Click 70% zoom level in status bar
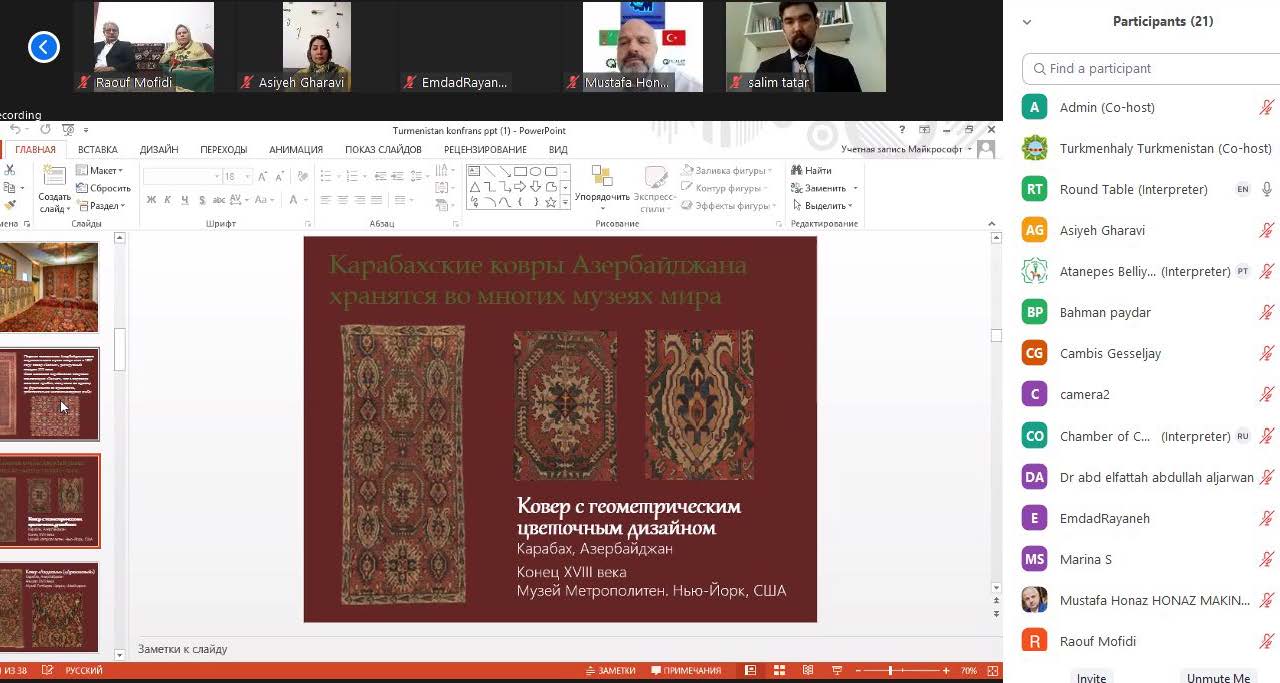This screenshot has height=683, width=1280. pyautogui.click(x=969, y=670)
